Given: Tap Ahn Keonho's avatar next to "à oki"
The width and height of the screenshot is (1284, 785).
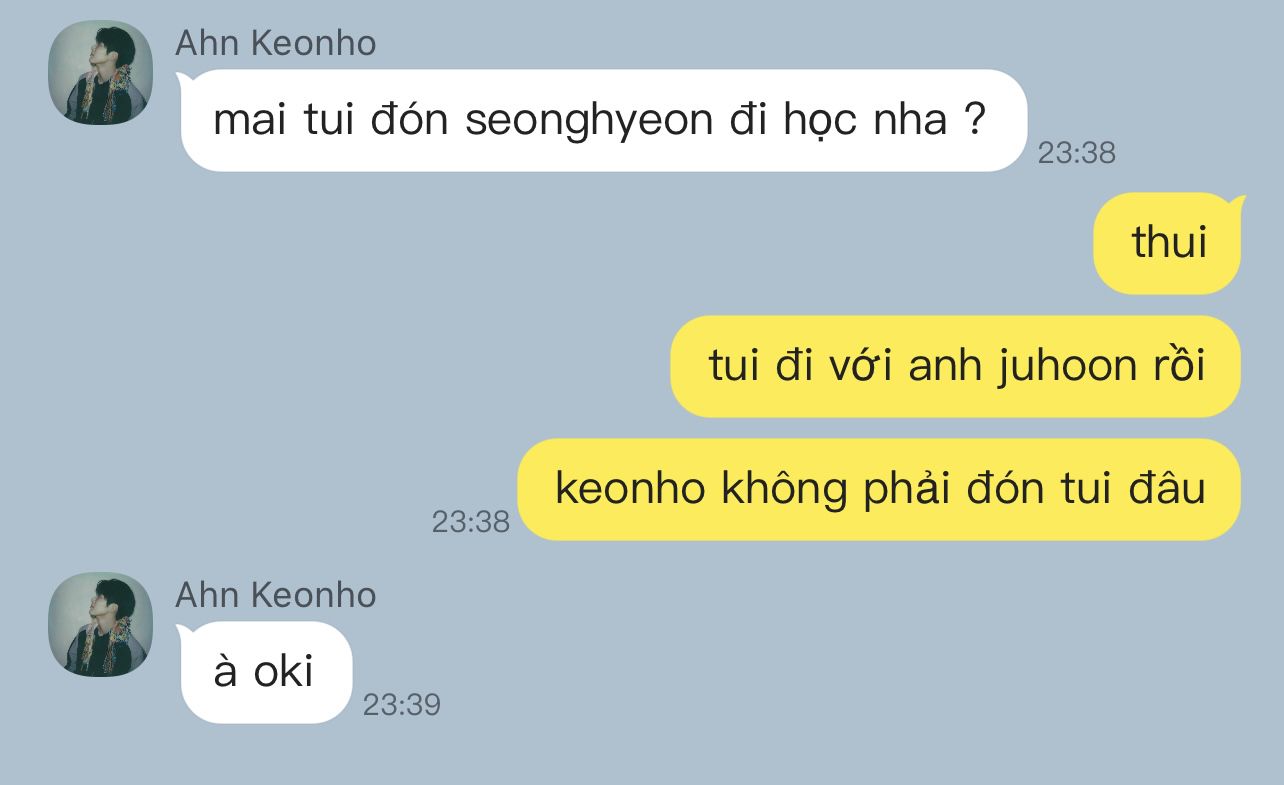Looking at the screenshot, I should tap(100, 624).
